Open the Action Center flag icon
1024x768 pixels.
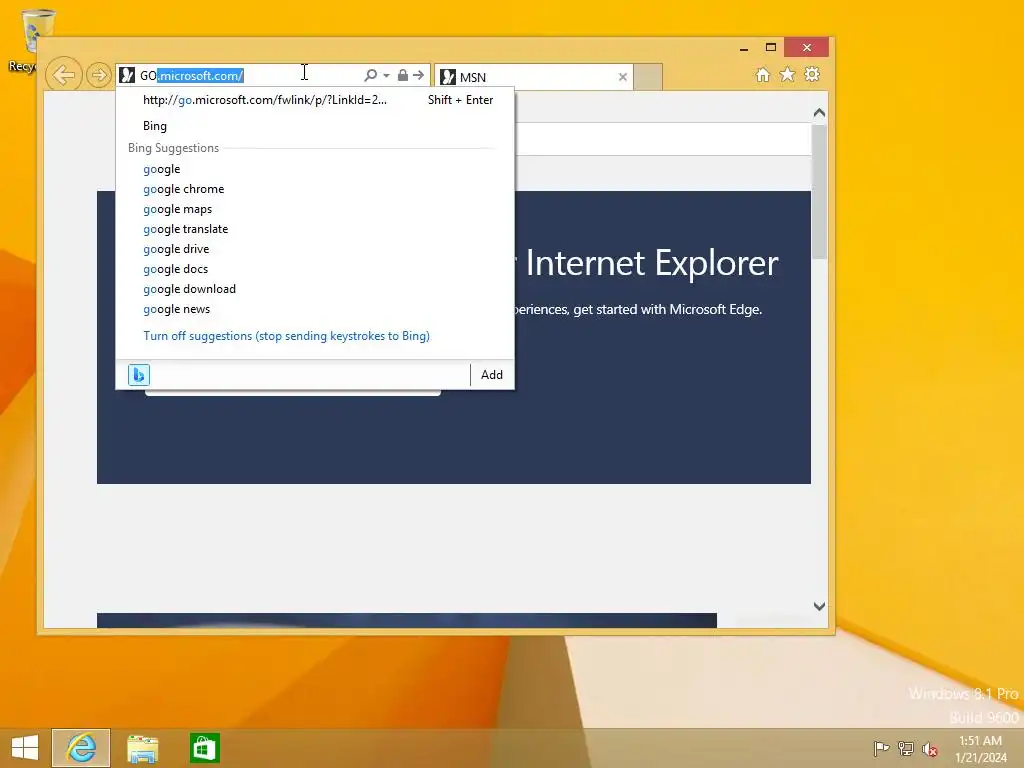(881, 748)
